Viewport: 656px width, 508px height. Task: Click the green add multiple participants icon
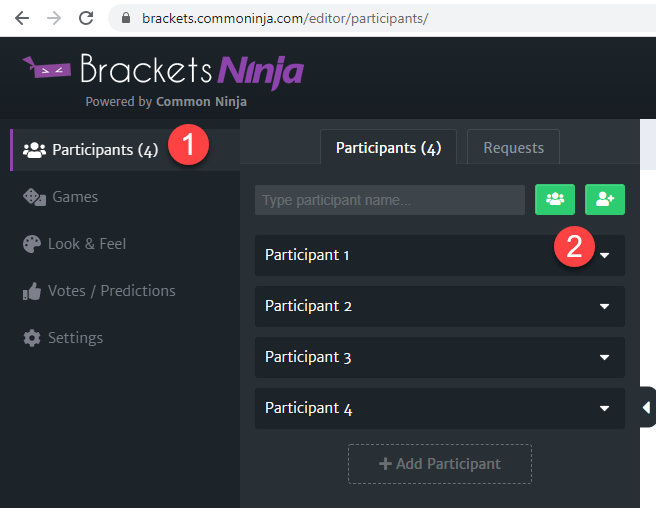555,199
